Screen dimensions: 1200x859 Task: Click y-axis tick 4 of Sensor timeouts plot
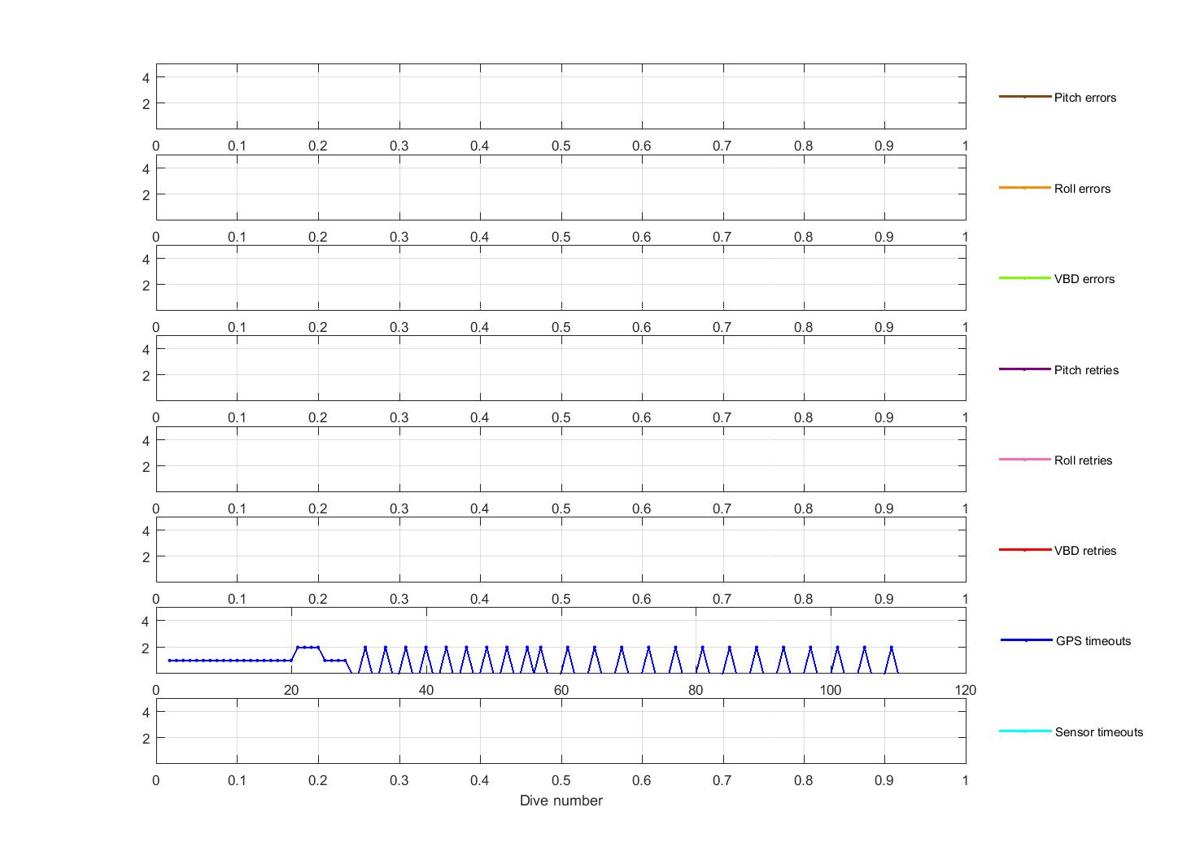click(x=147, y=712)
